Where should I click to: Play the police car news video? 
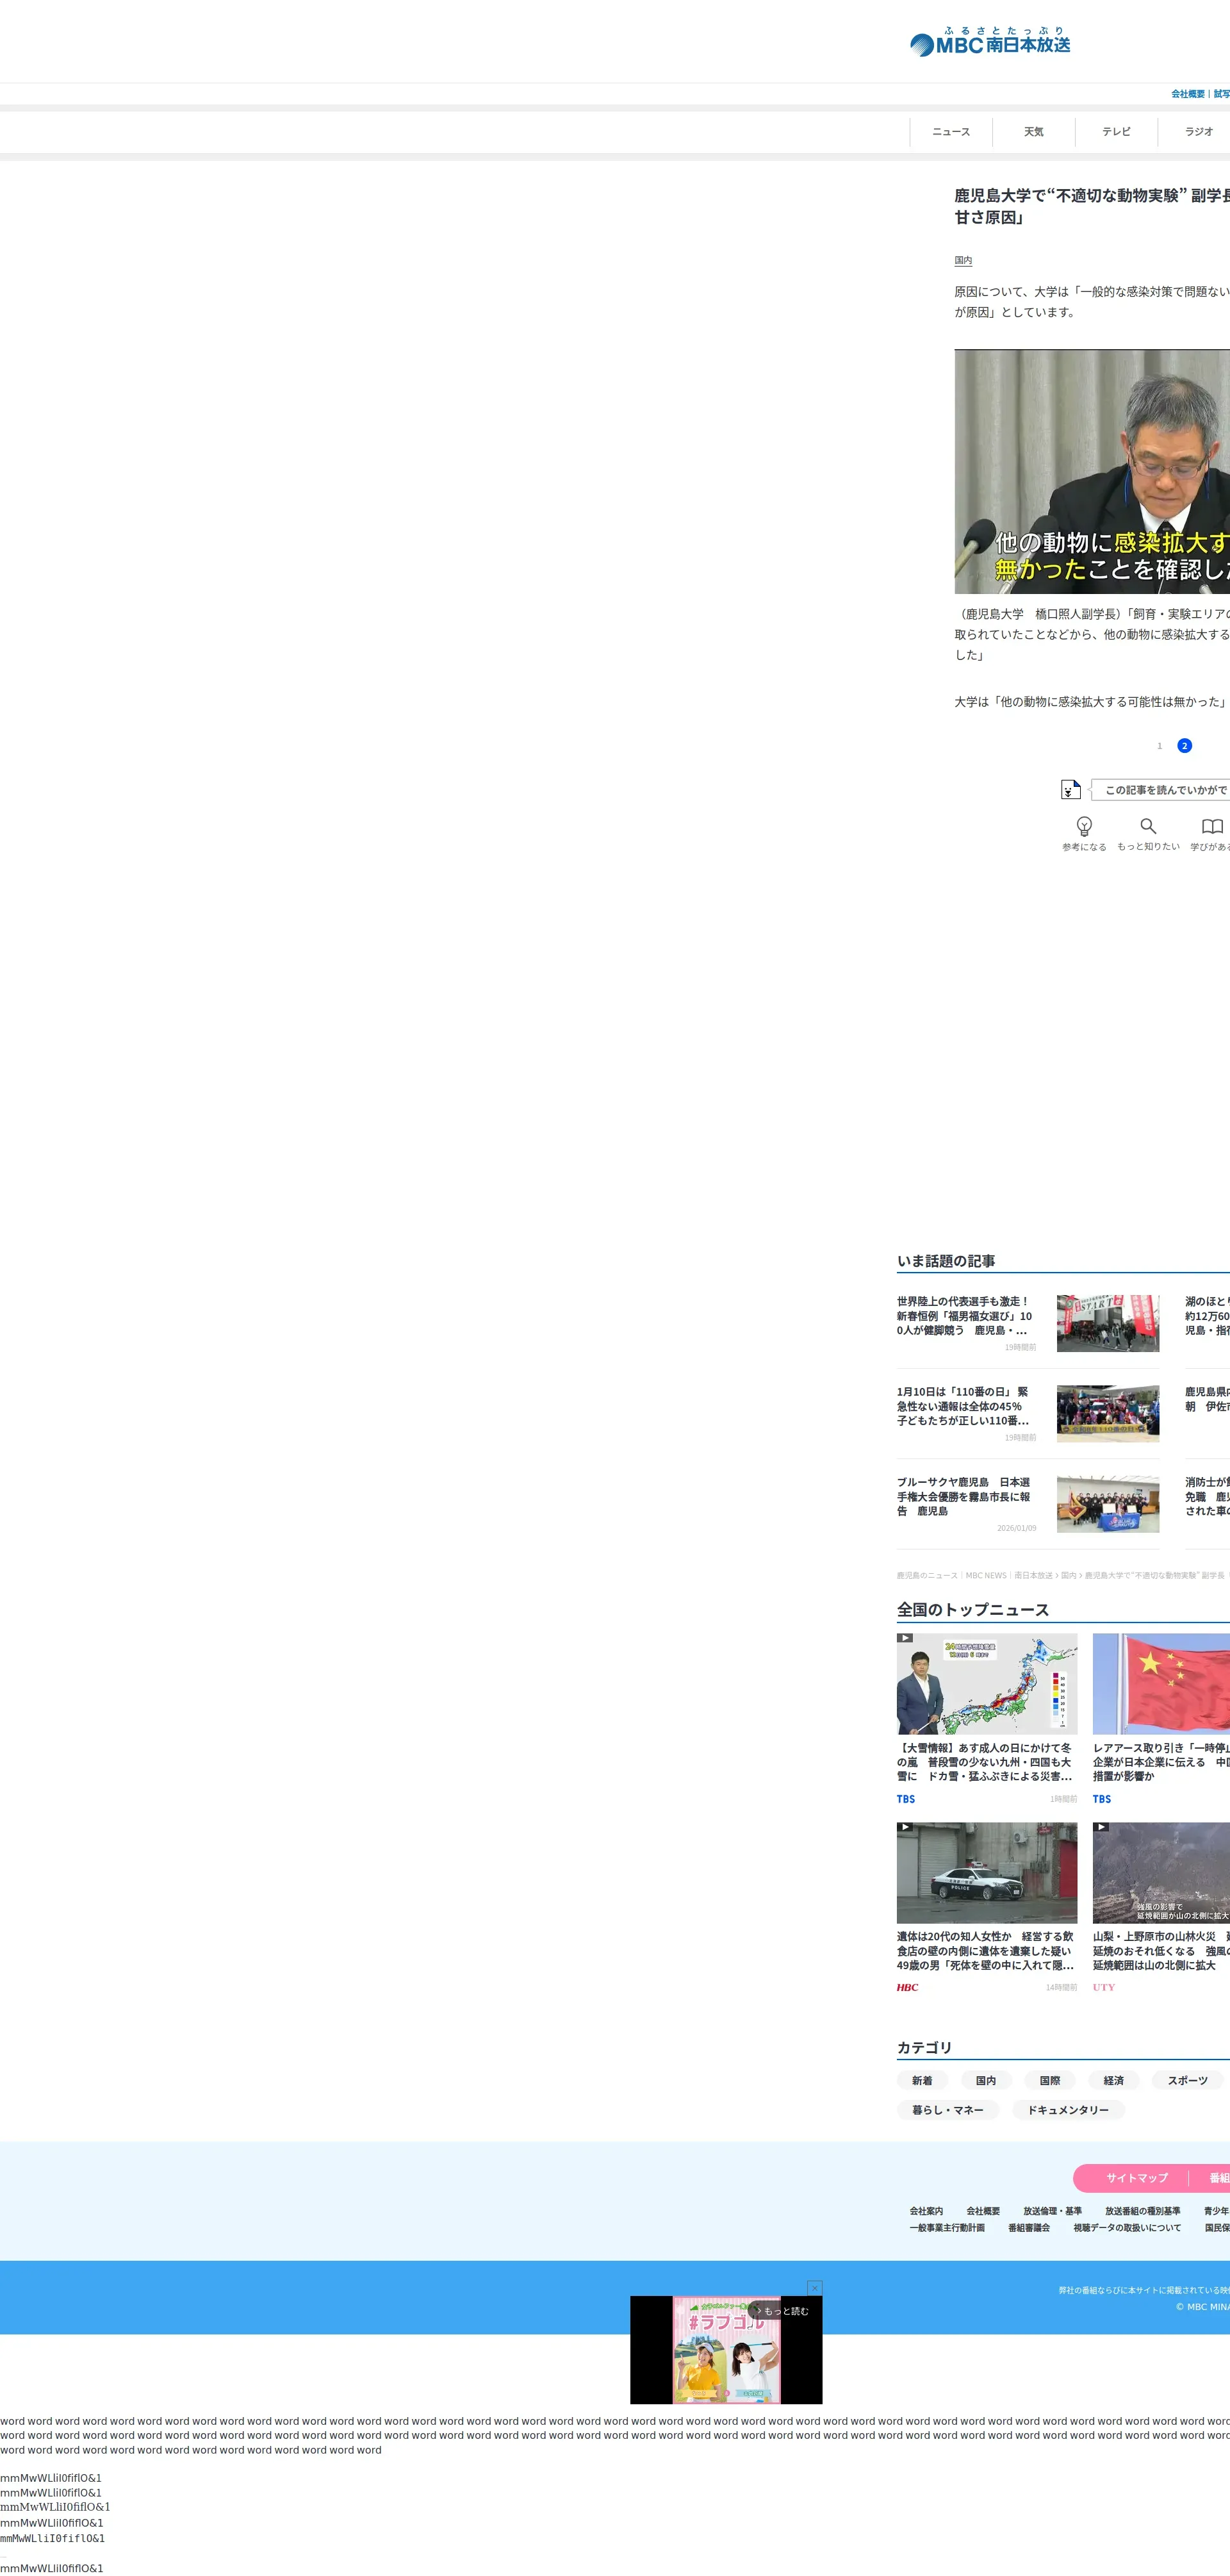986,1872
